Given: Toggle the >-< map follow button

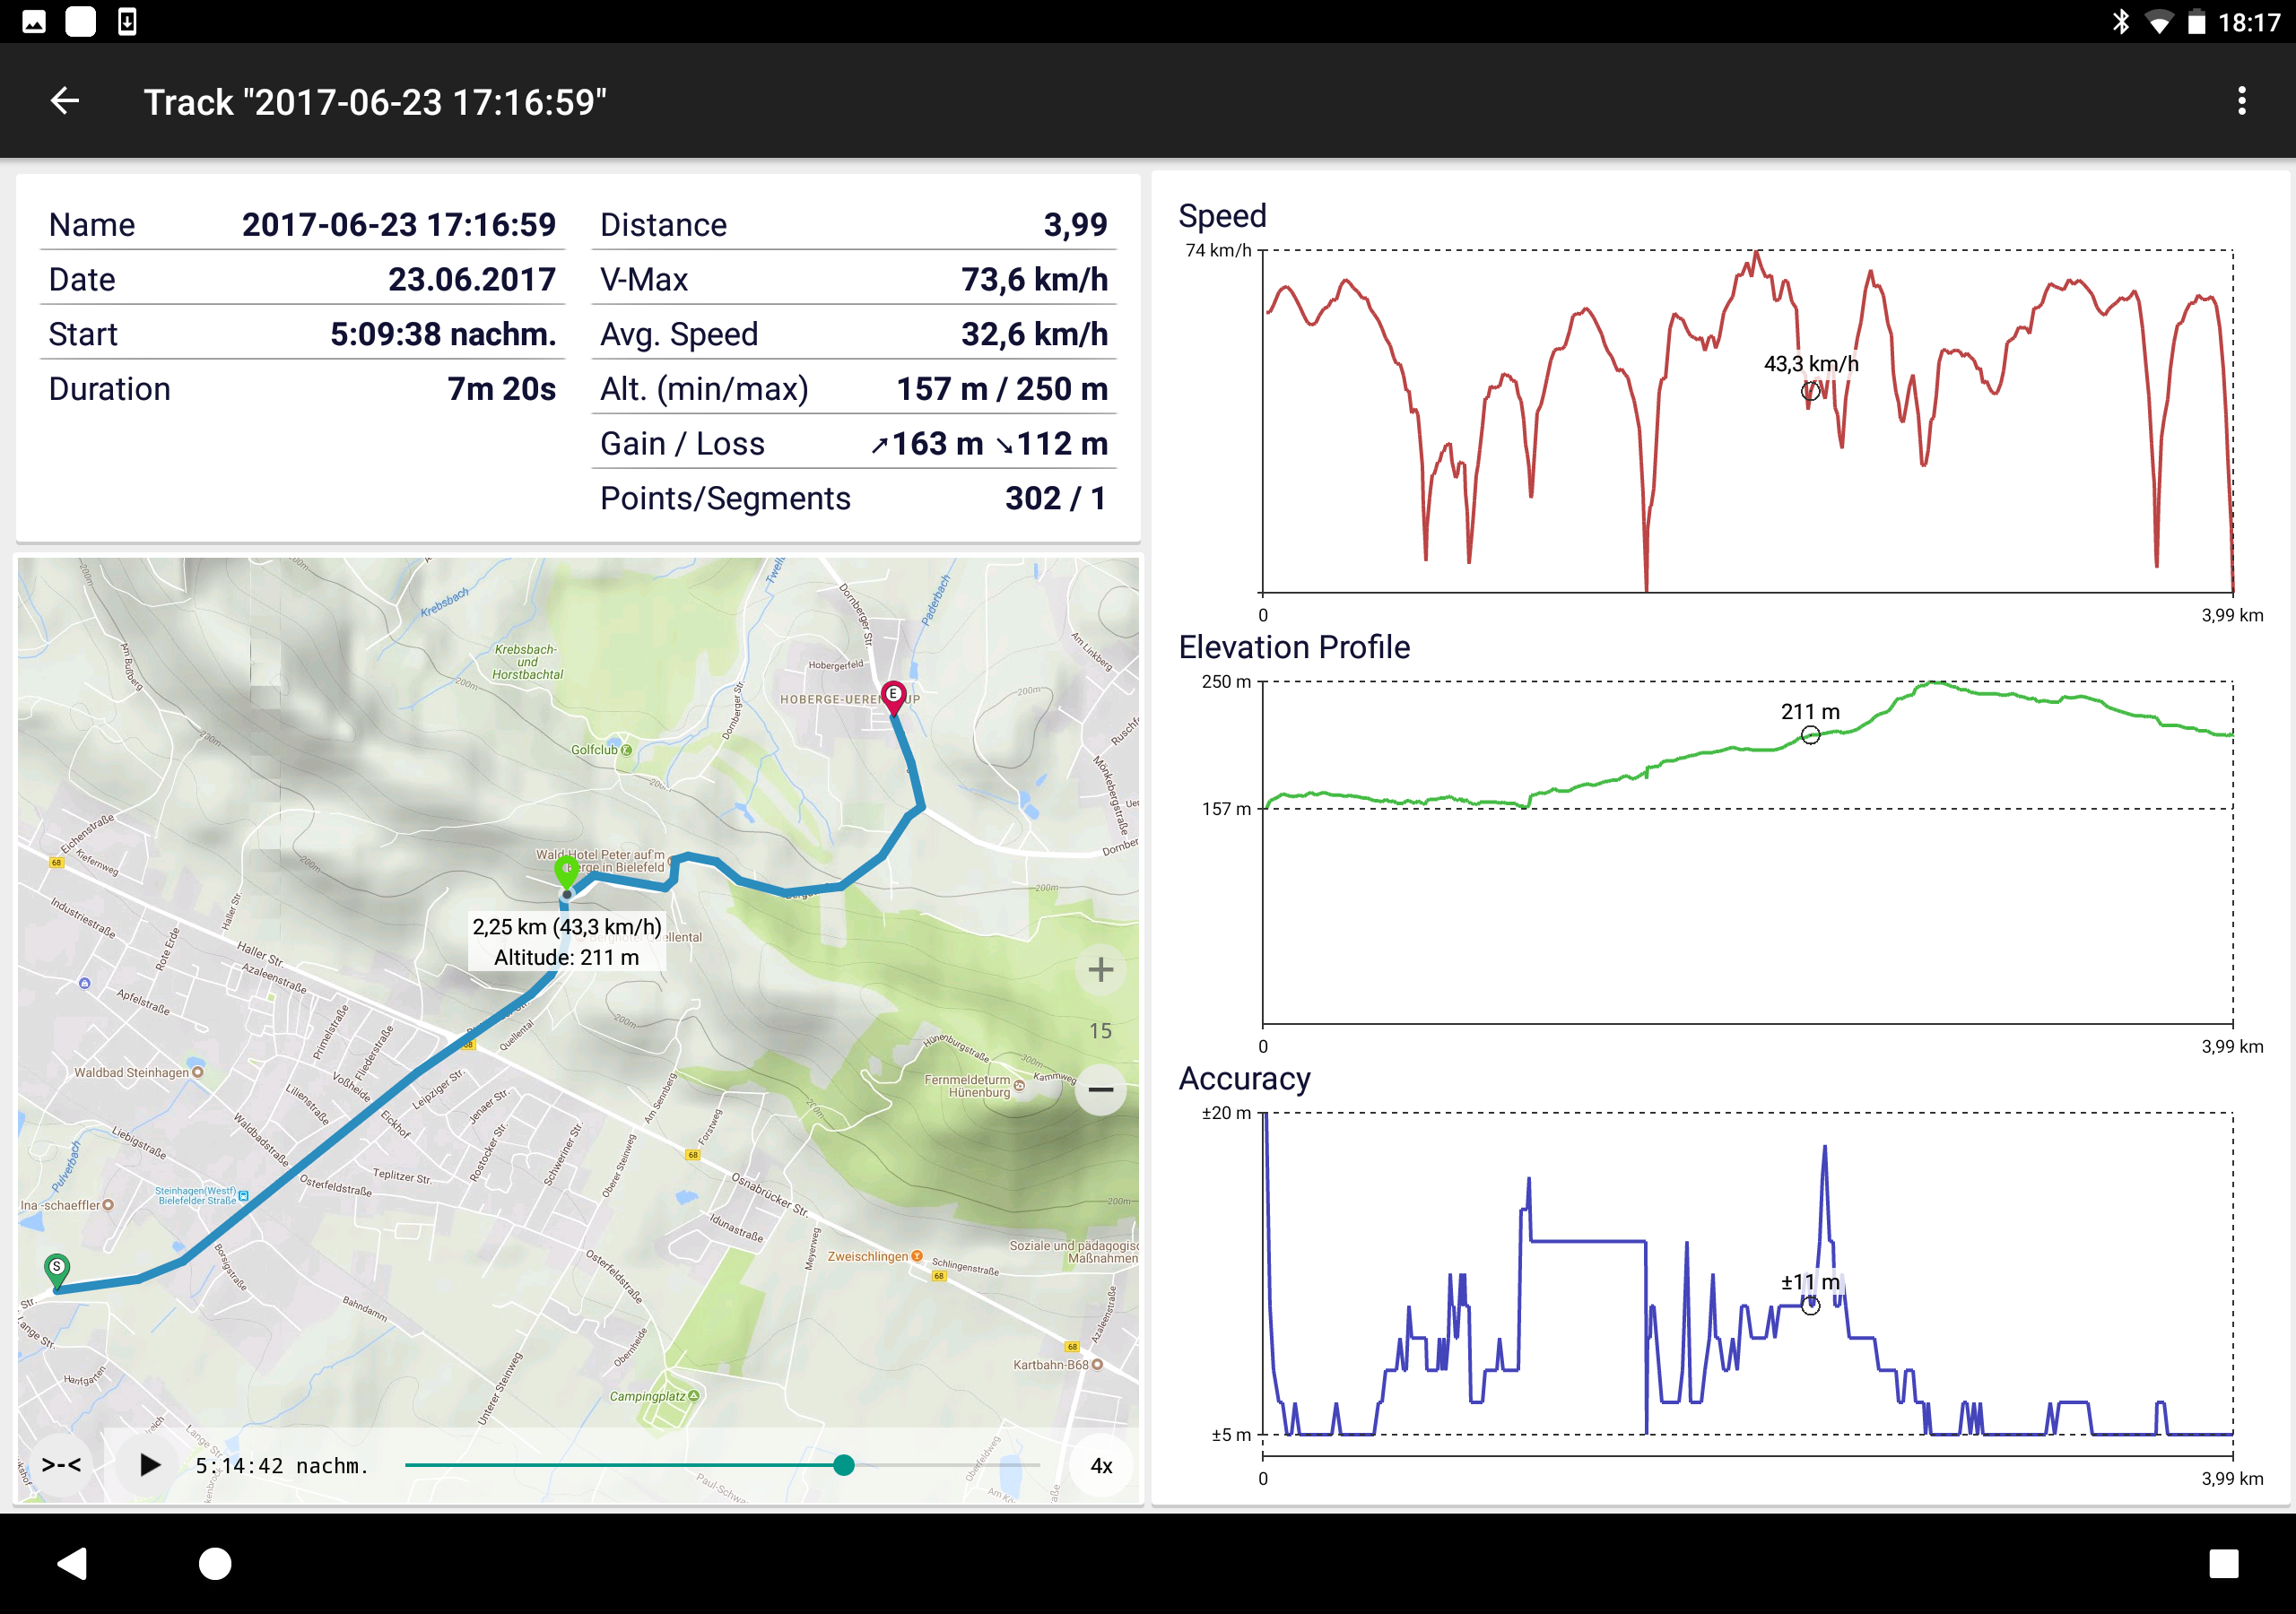Looking at the screenshot, I should [x=61, y=1465].
